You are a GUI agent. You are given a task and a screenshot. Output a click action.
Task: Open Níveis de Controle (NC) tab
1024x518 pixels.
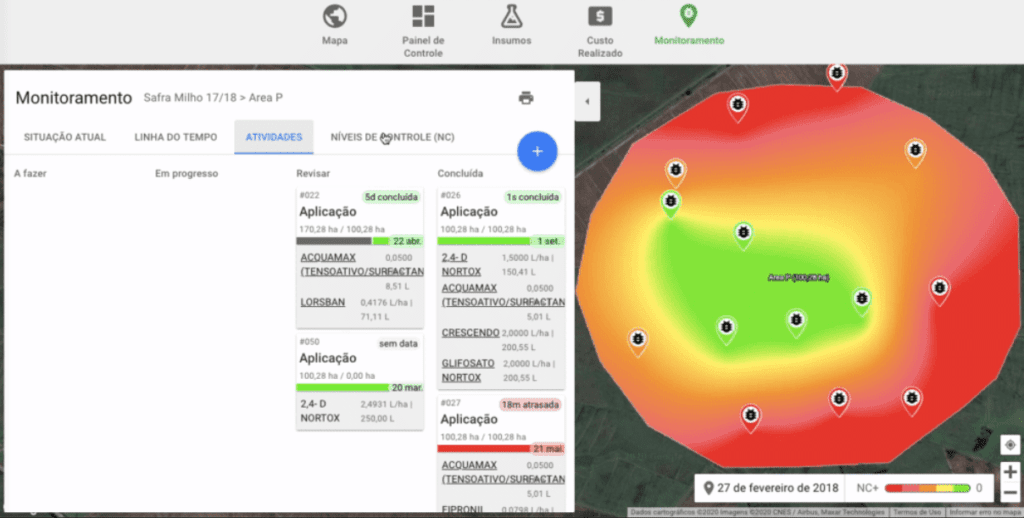pyautogui.click(x=392, y=137)
